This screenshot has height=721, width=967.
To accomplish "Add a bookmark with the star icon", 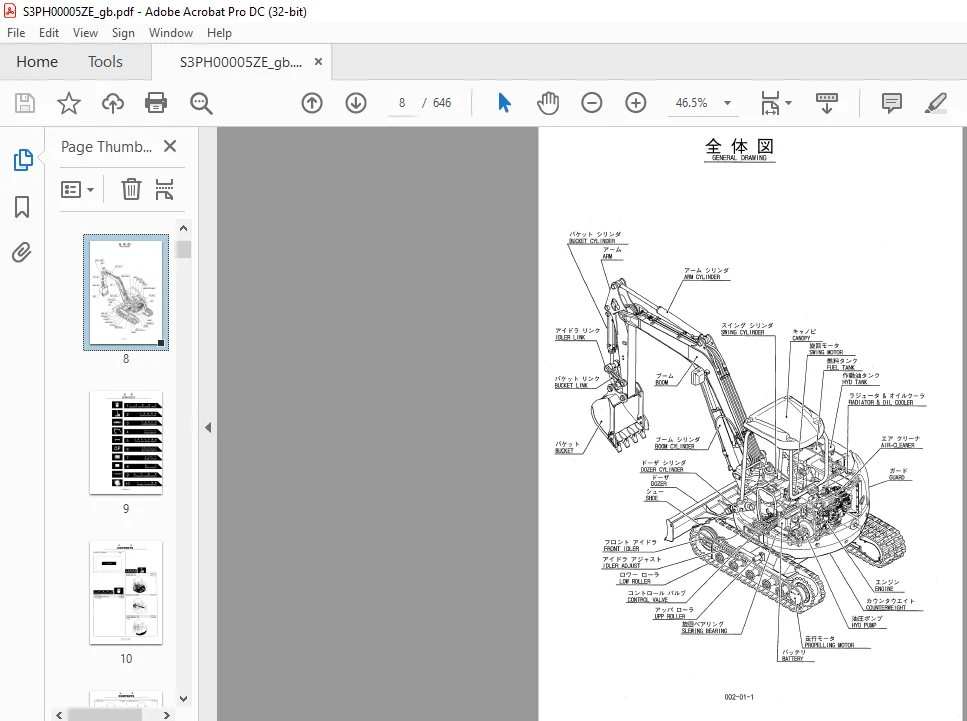I will tap(68, 103).
